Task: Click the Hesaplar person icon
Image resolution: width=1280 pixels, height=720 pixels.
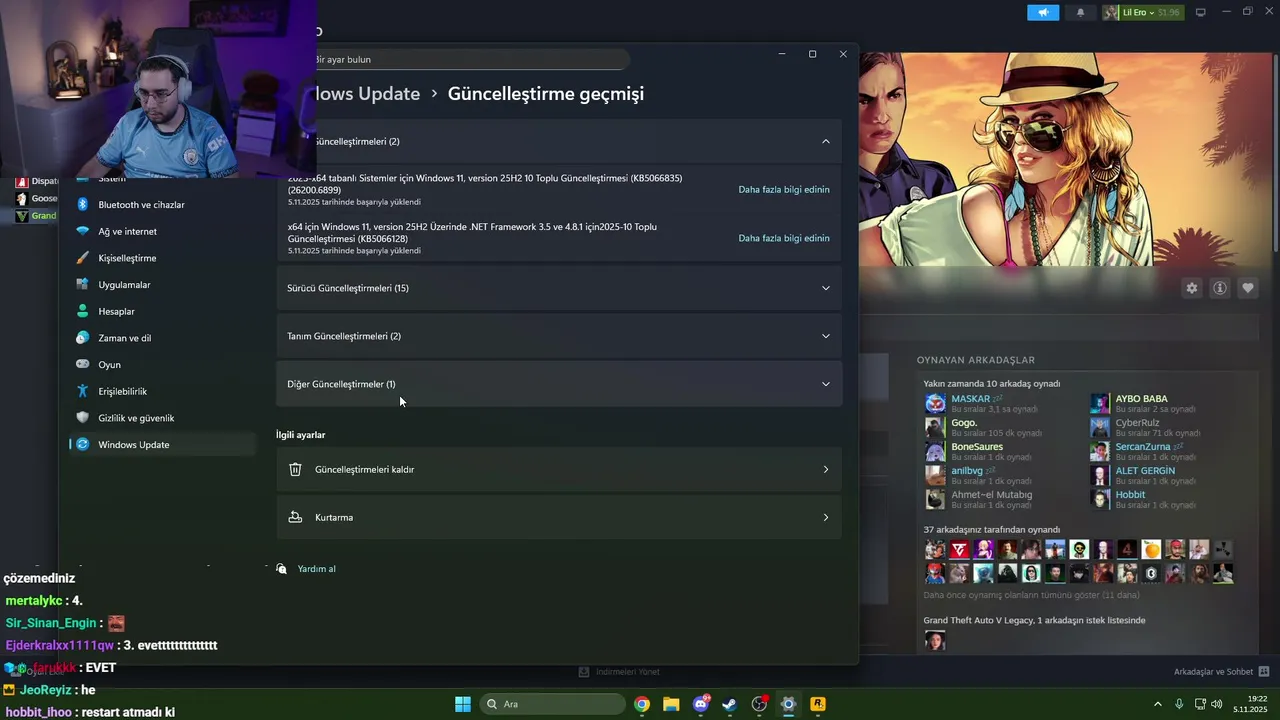Action: (x=83, y=311)
